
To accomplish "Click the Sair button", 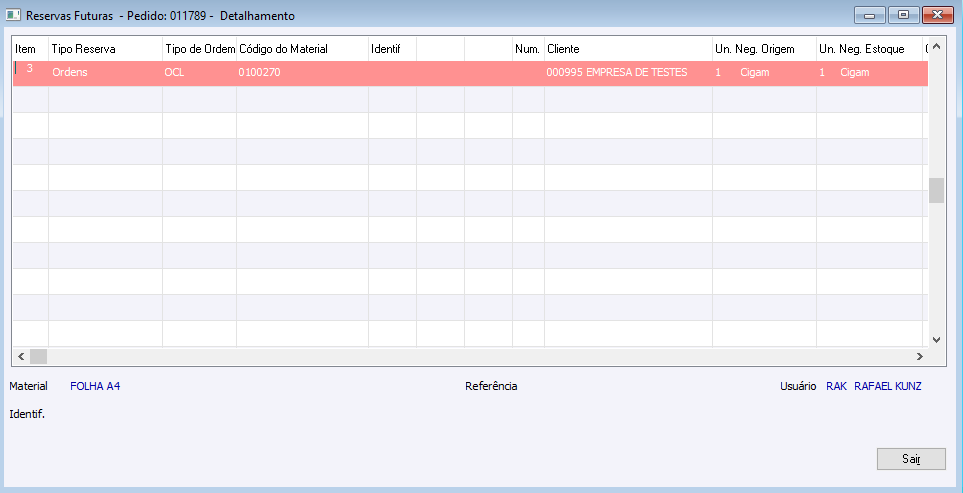I will 911,459.
